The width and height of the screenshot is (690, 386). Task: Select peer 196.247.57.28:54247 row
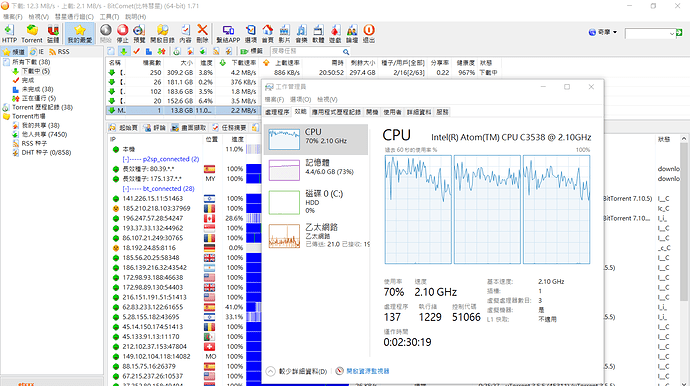[185, 218]
